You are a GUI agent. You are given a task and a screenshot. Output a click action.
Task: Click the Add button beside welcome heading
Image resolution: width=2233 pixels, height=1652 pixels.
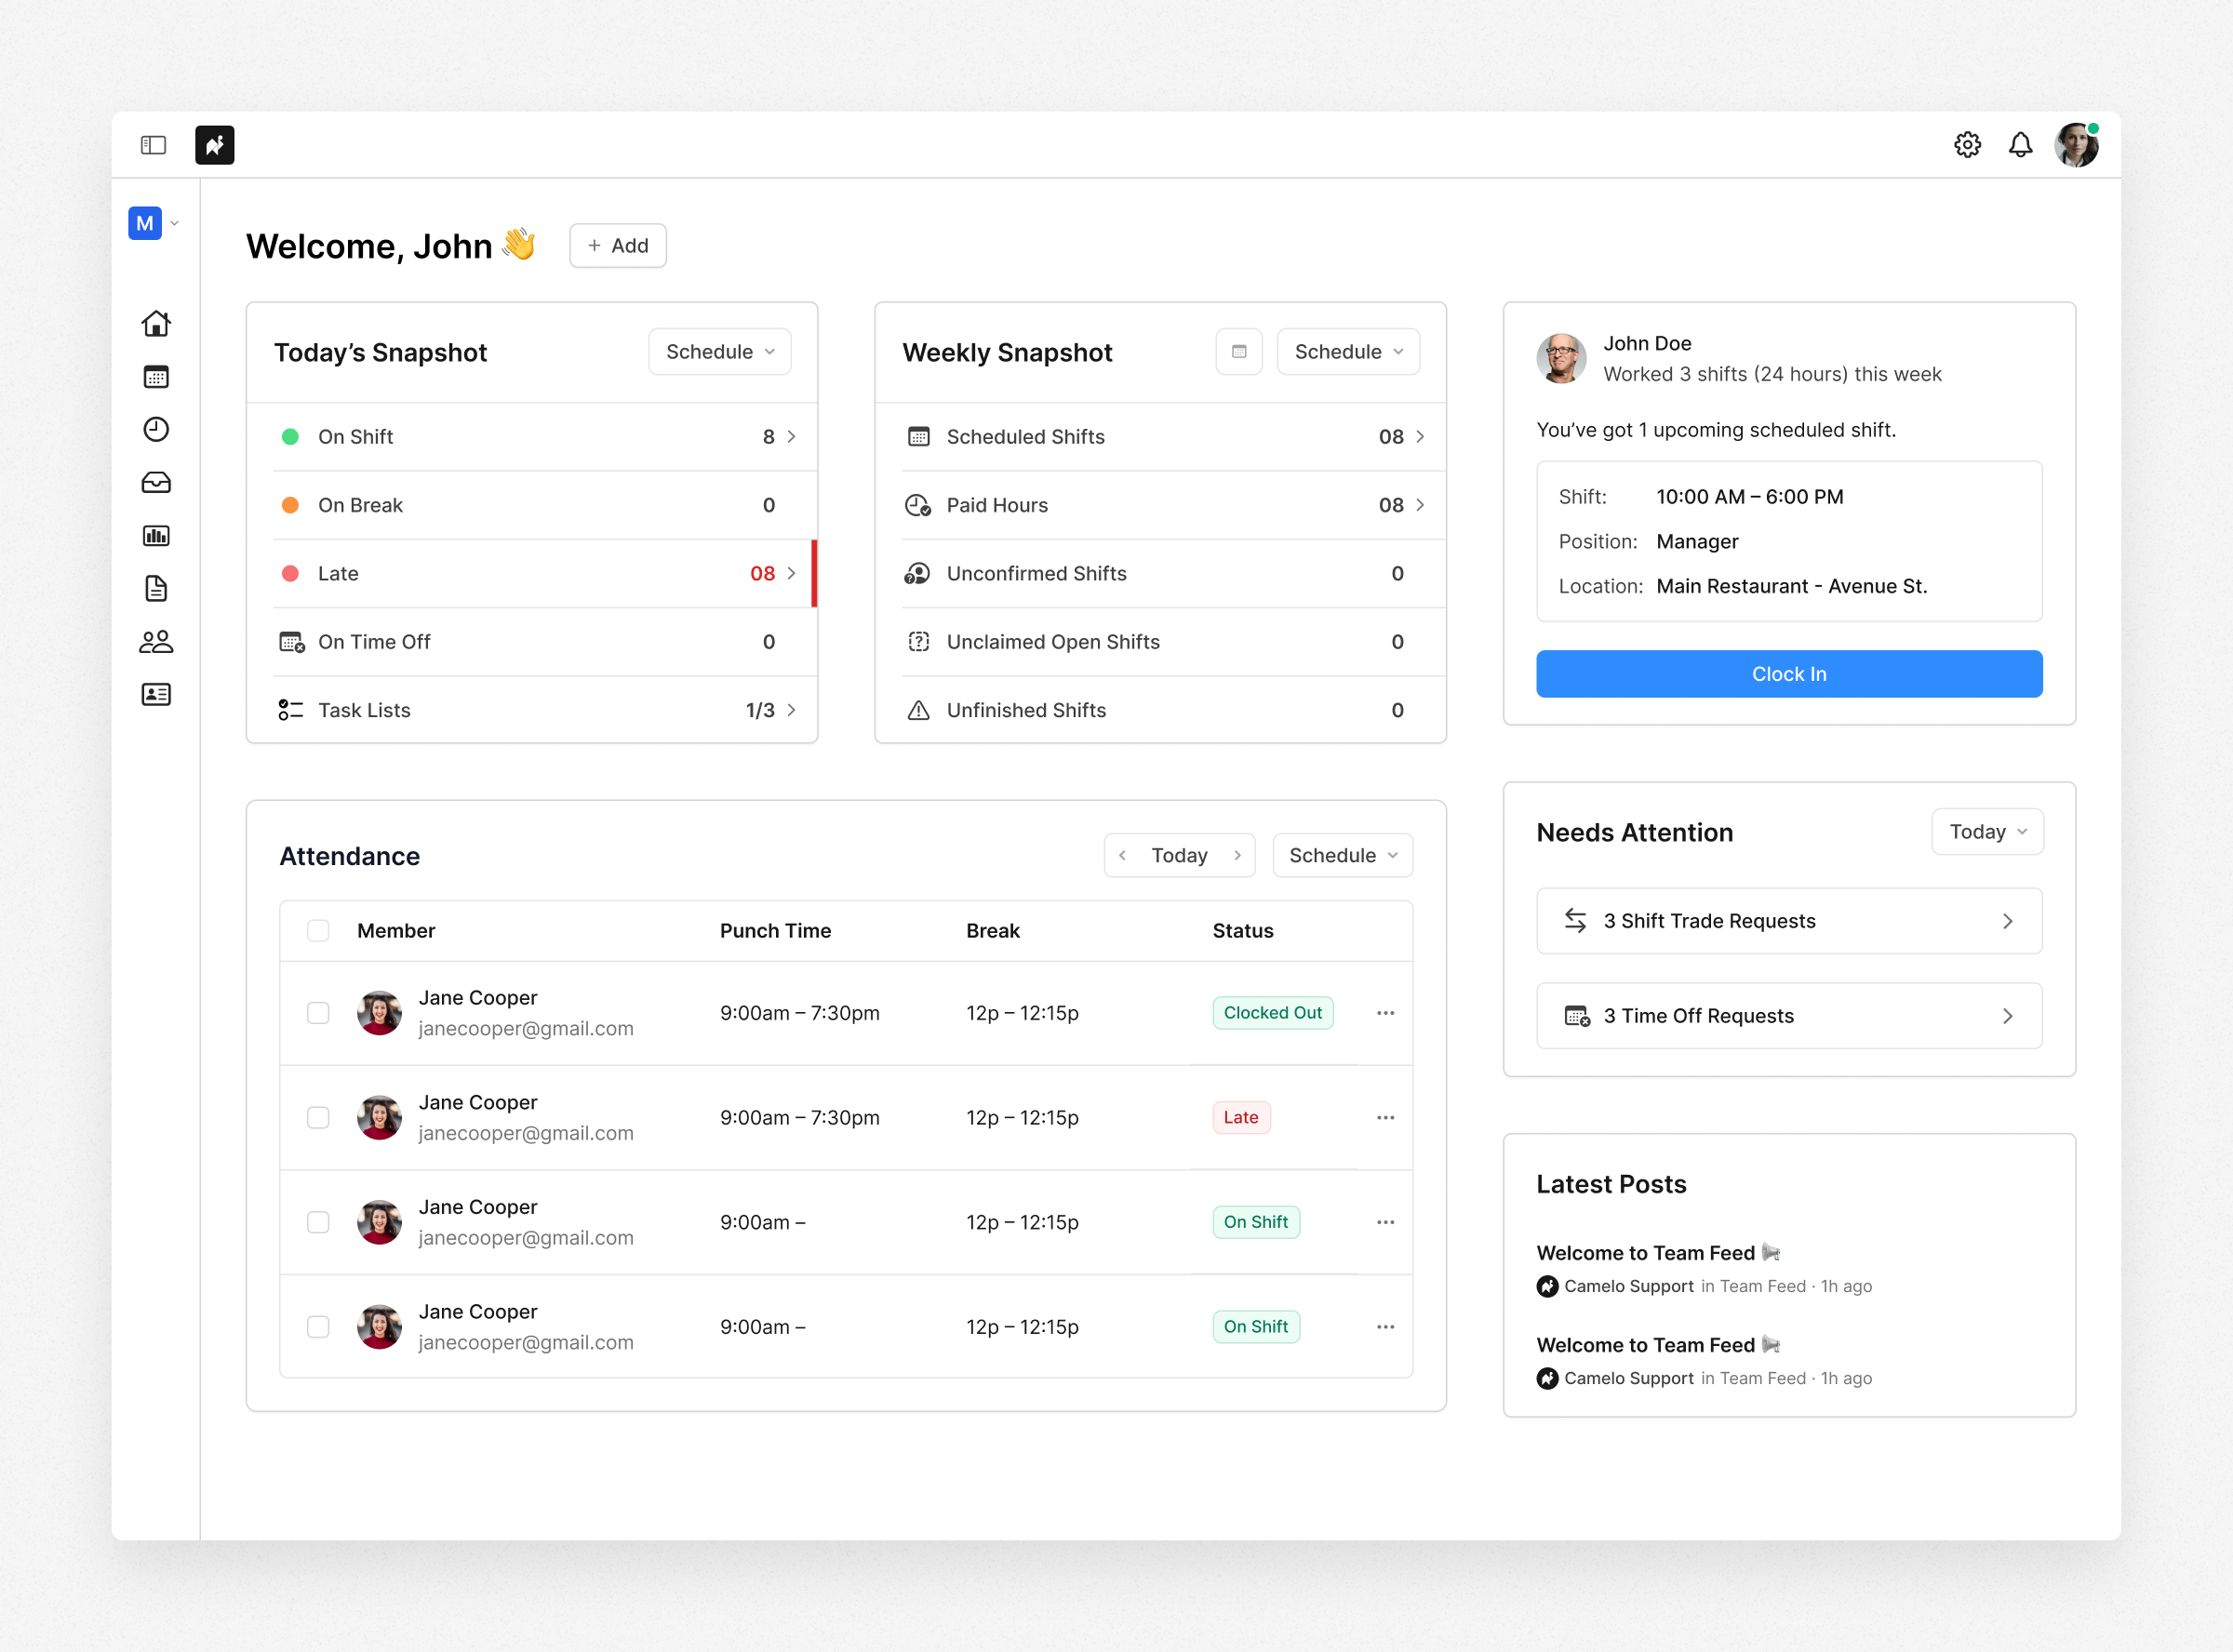[x=618, y=245]
